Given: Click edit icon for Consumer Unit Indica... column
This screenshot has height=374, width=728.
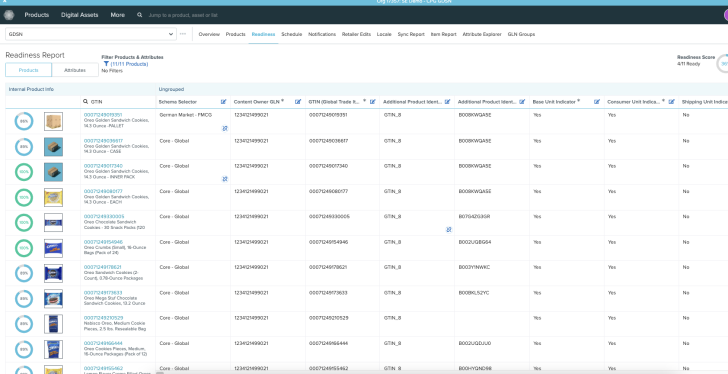Looking at the screenshot, I should [x=671, y=102].
